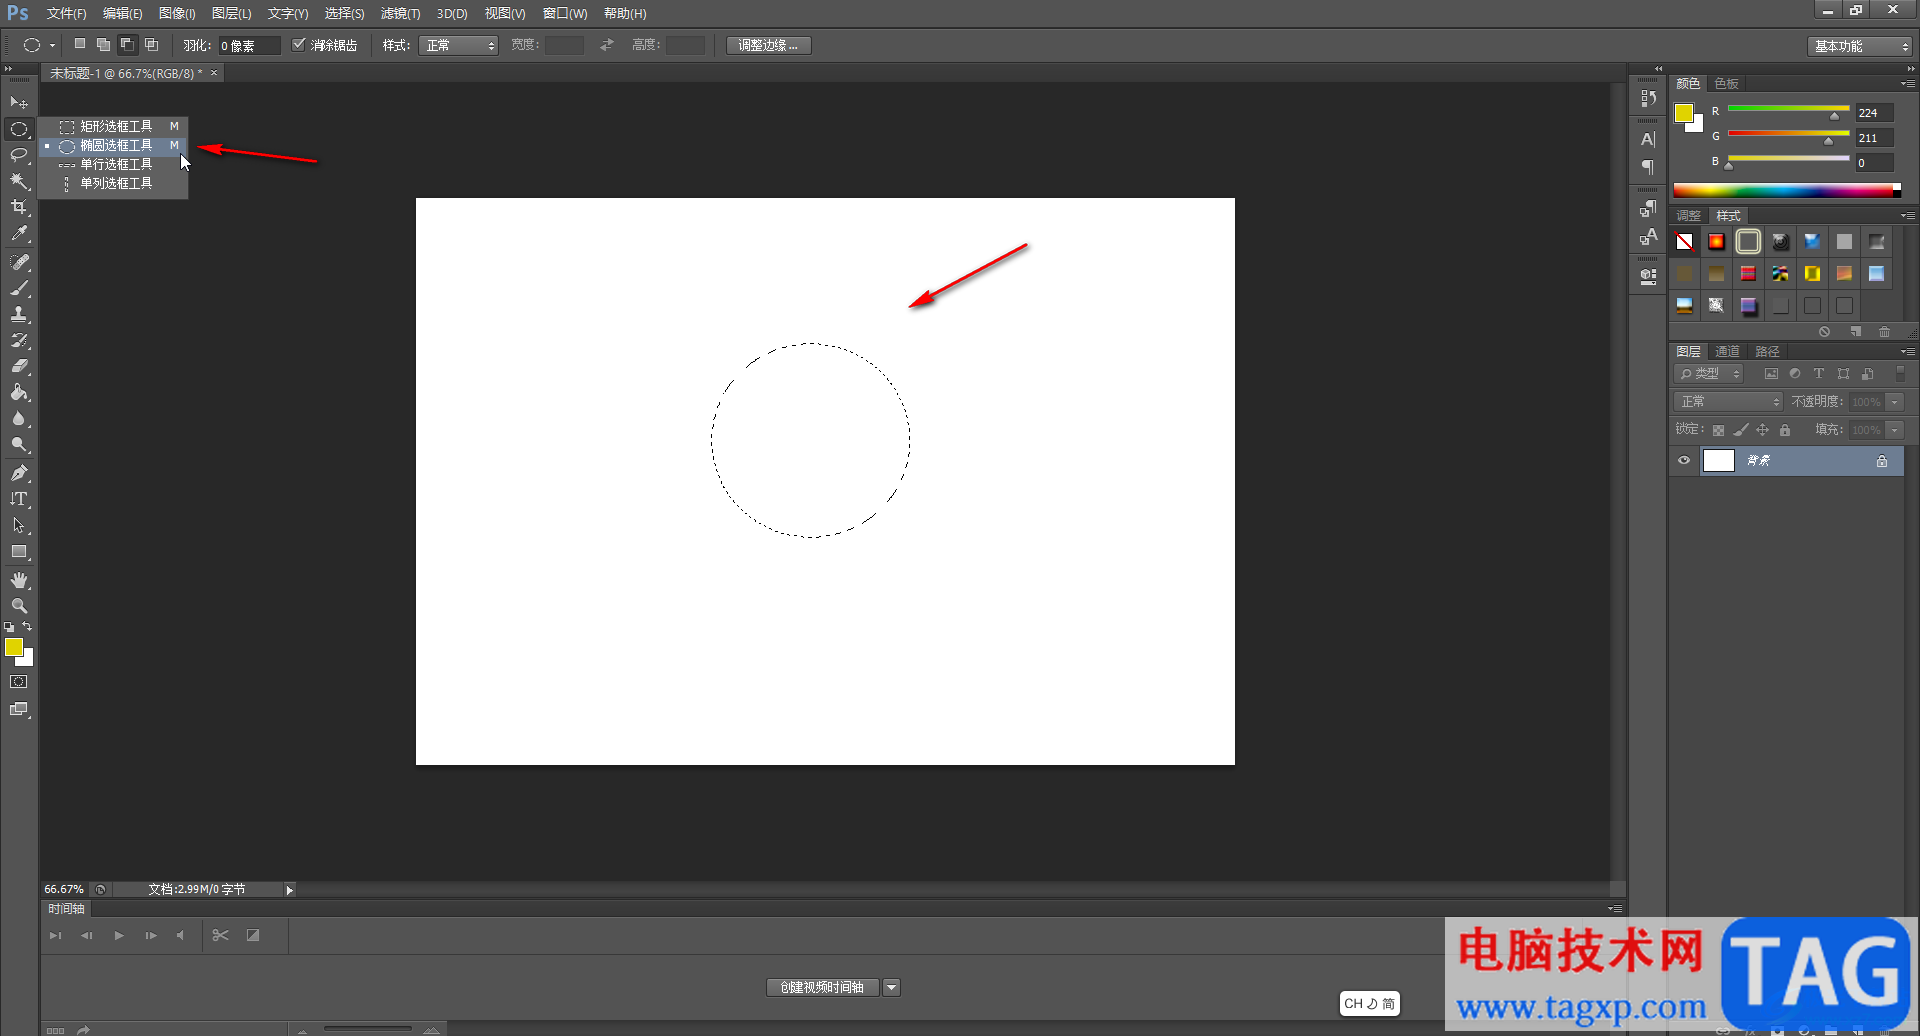Open the 3D panel icon

point(1648,276)
